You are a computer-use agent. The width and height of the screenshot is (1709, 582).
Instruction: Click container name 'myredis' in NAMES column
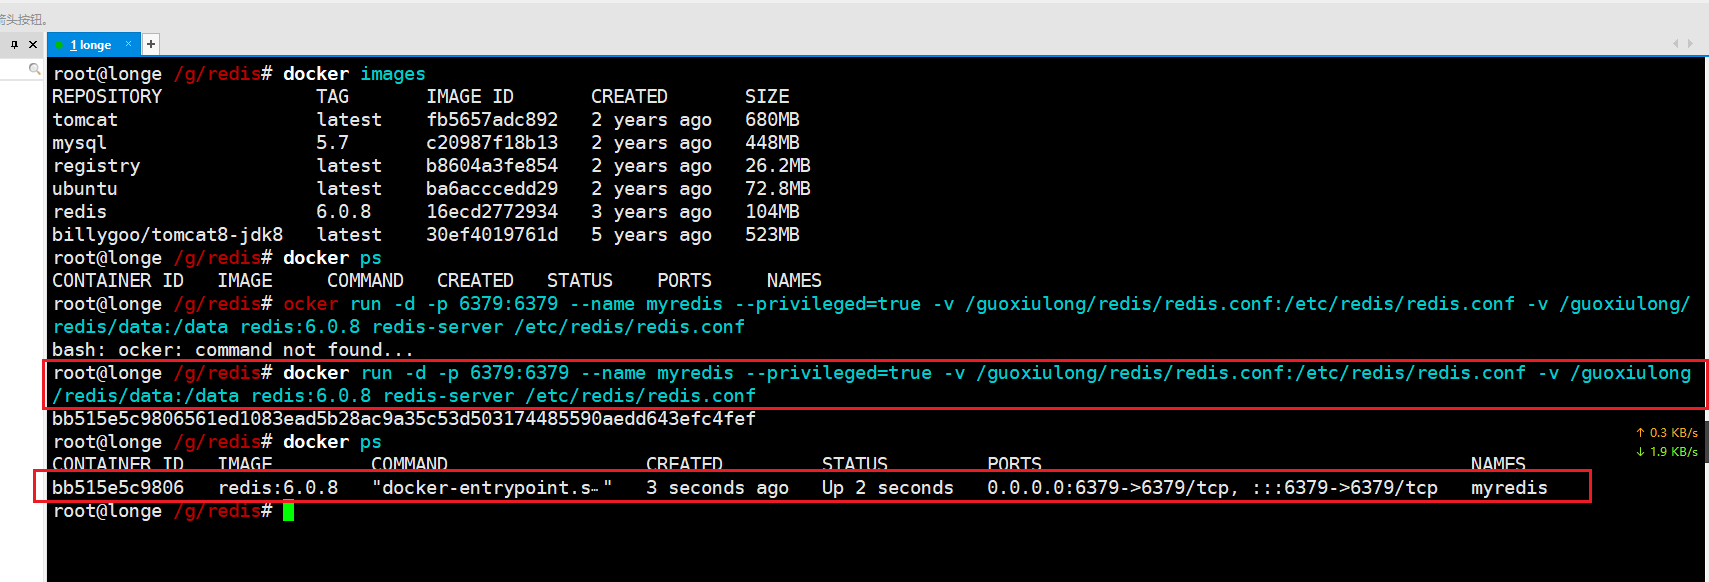1509,488
